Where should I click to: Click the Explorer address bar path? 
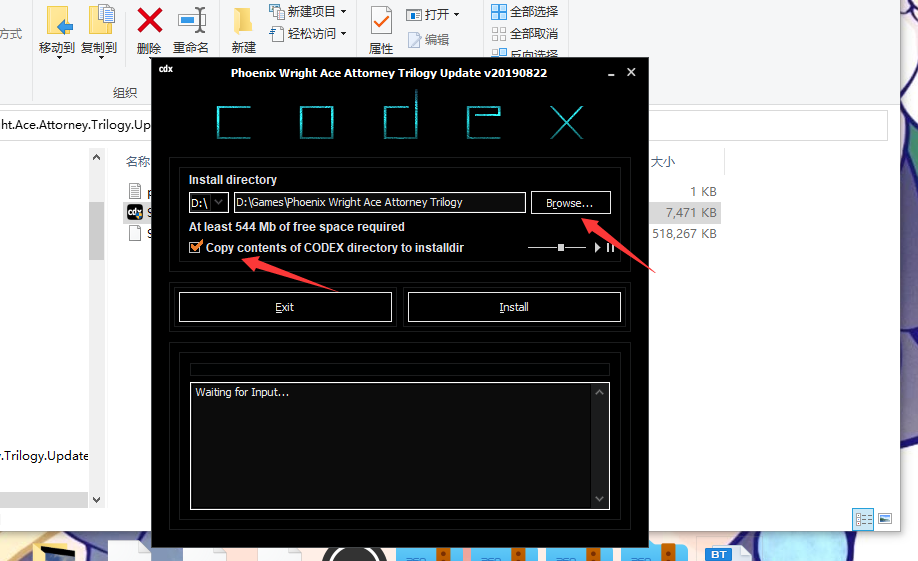[76, 125]
